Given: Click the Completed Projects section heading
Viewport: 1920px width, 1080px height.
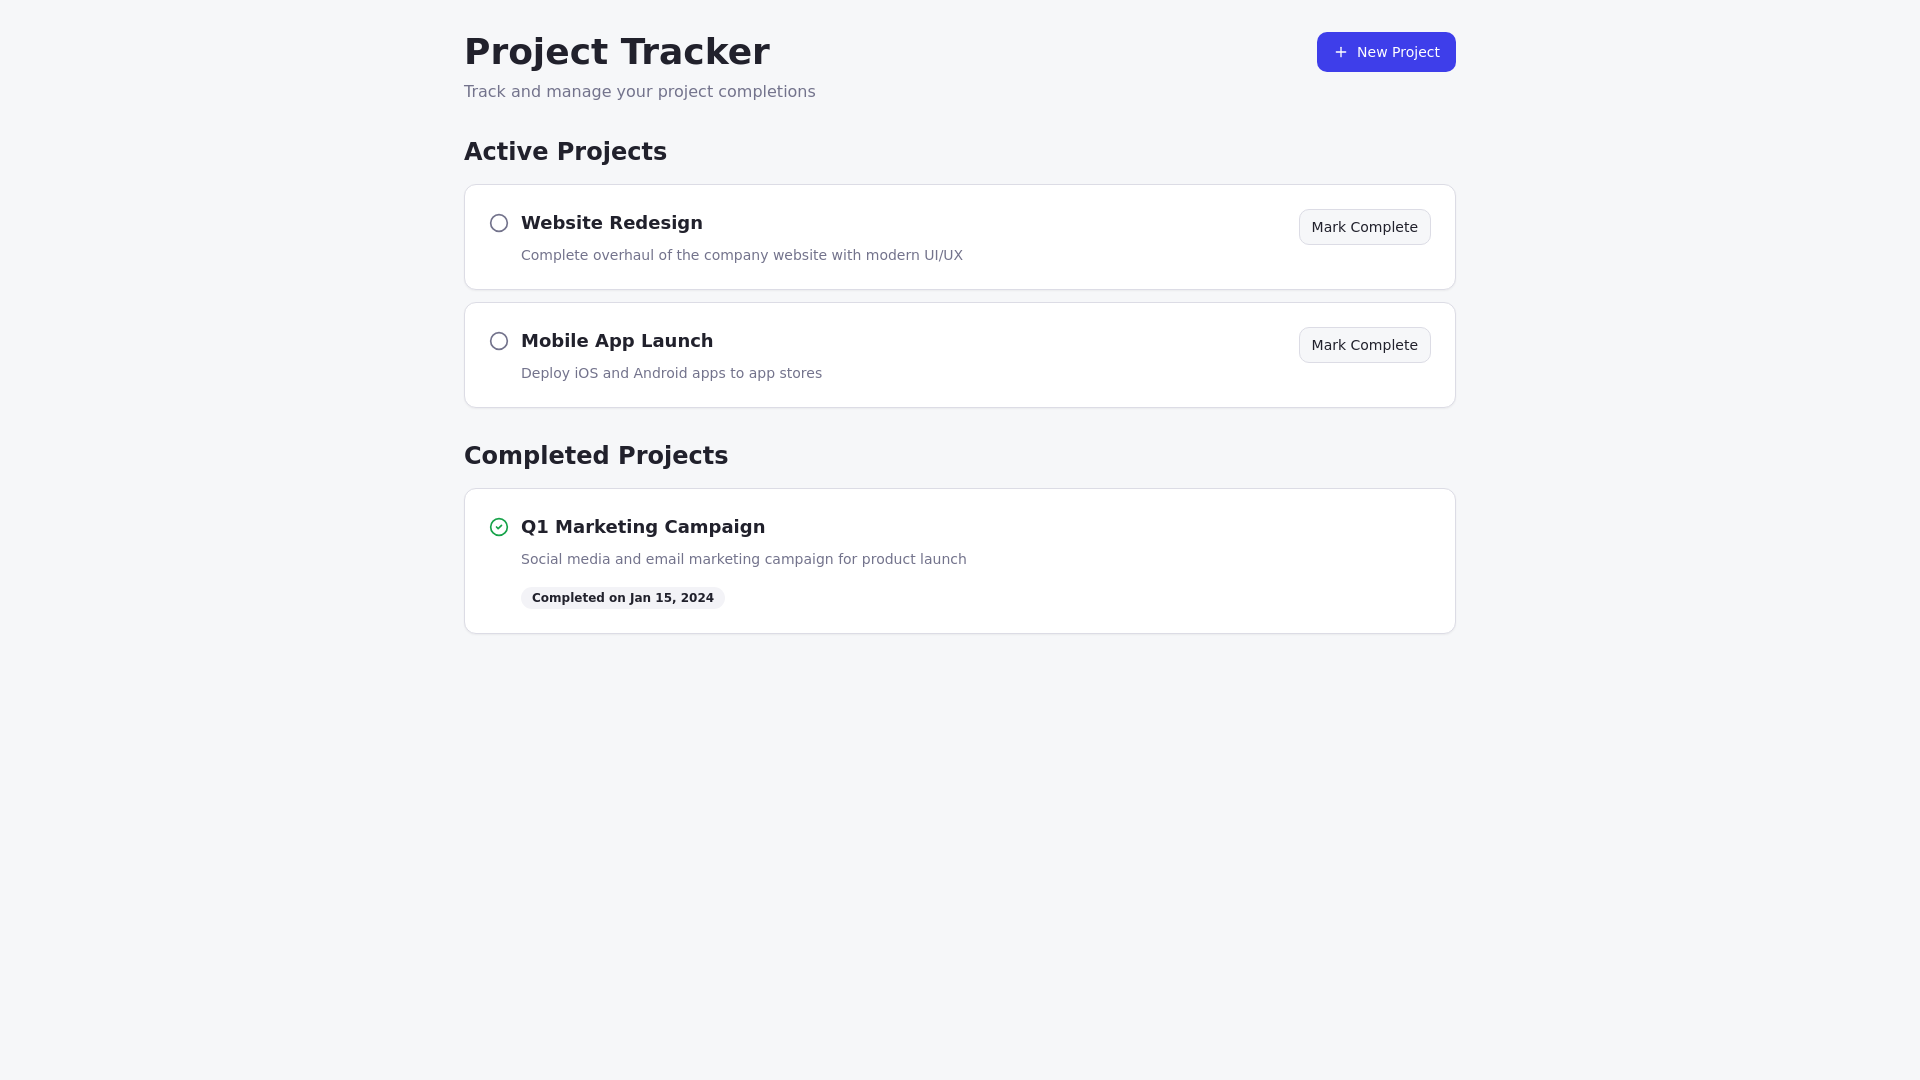Looking at the screenshot, I should pyautogui.click(x=596, y=456).
